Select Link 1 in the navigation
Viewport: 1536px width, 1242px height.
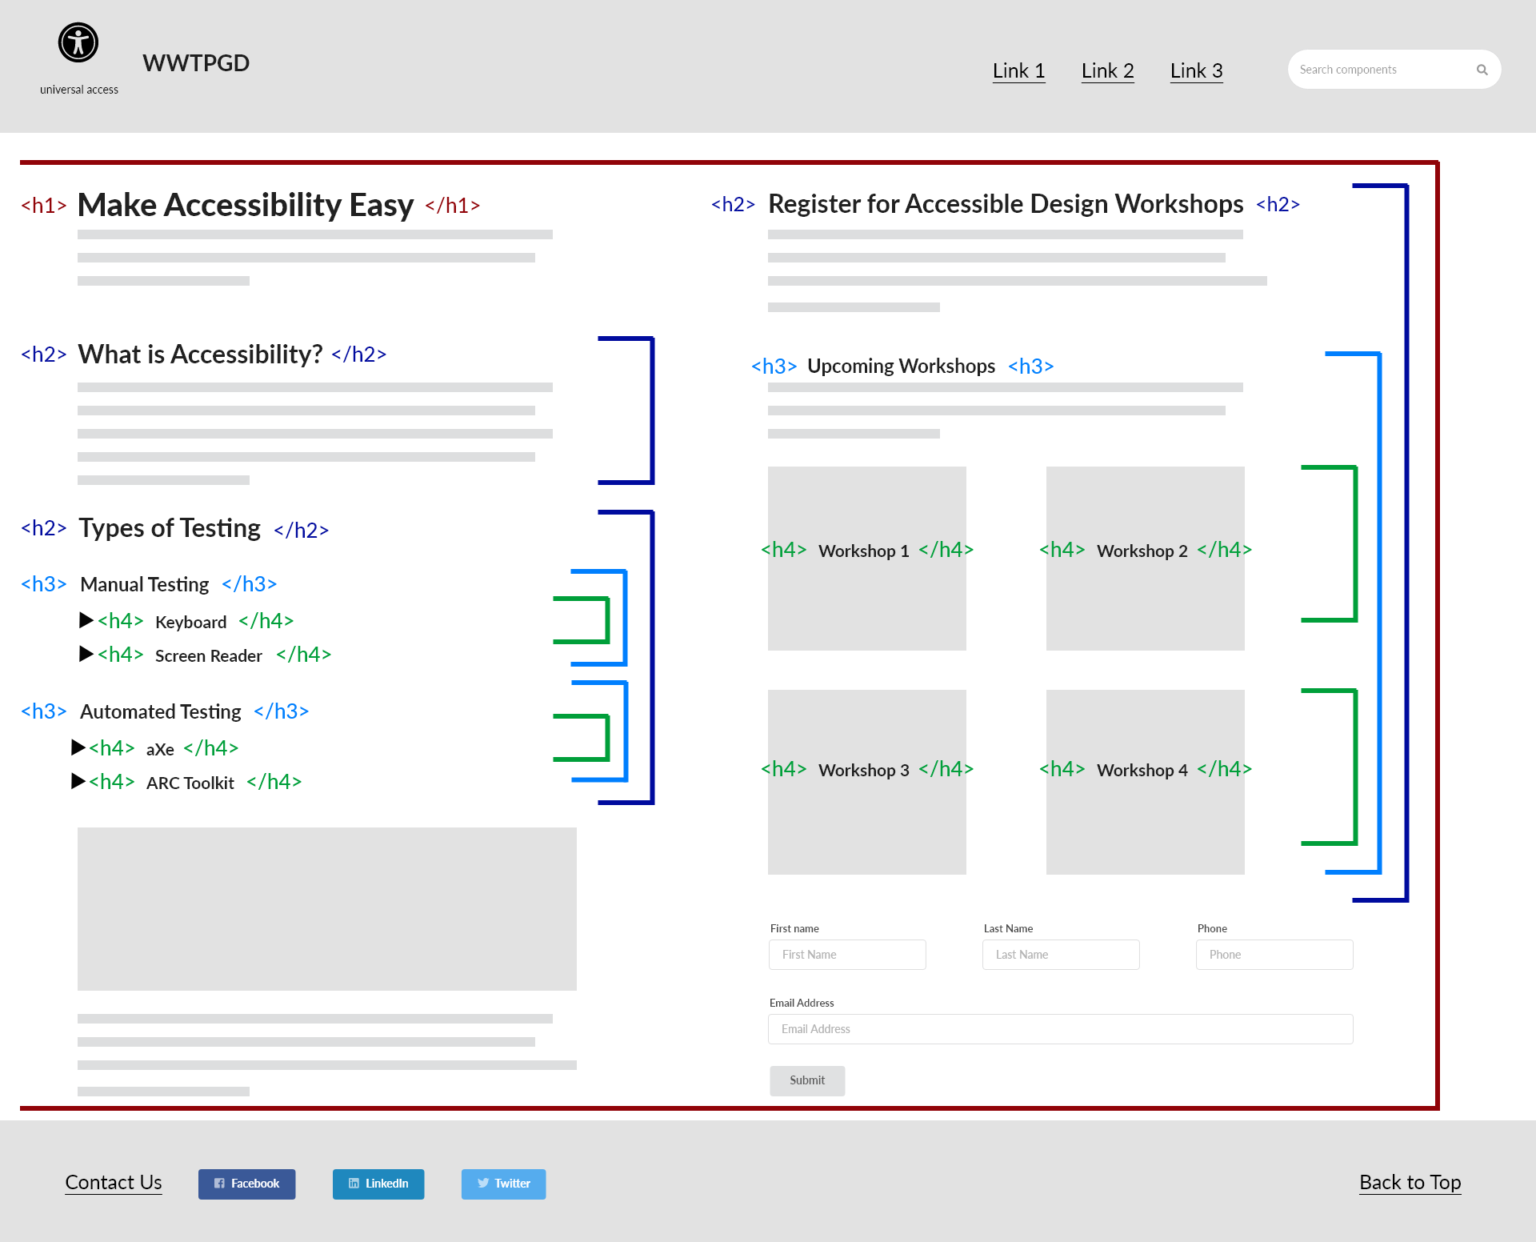pyautogui.click(x=1018, y=71)
